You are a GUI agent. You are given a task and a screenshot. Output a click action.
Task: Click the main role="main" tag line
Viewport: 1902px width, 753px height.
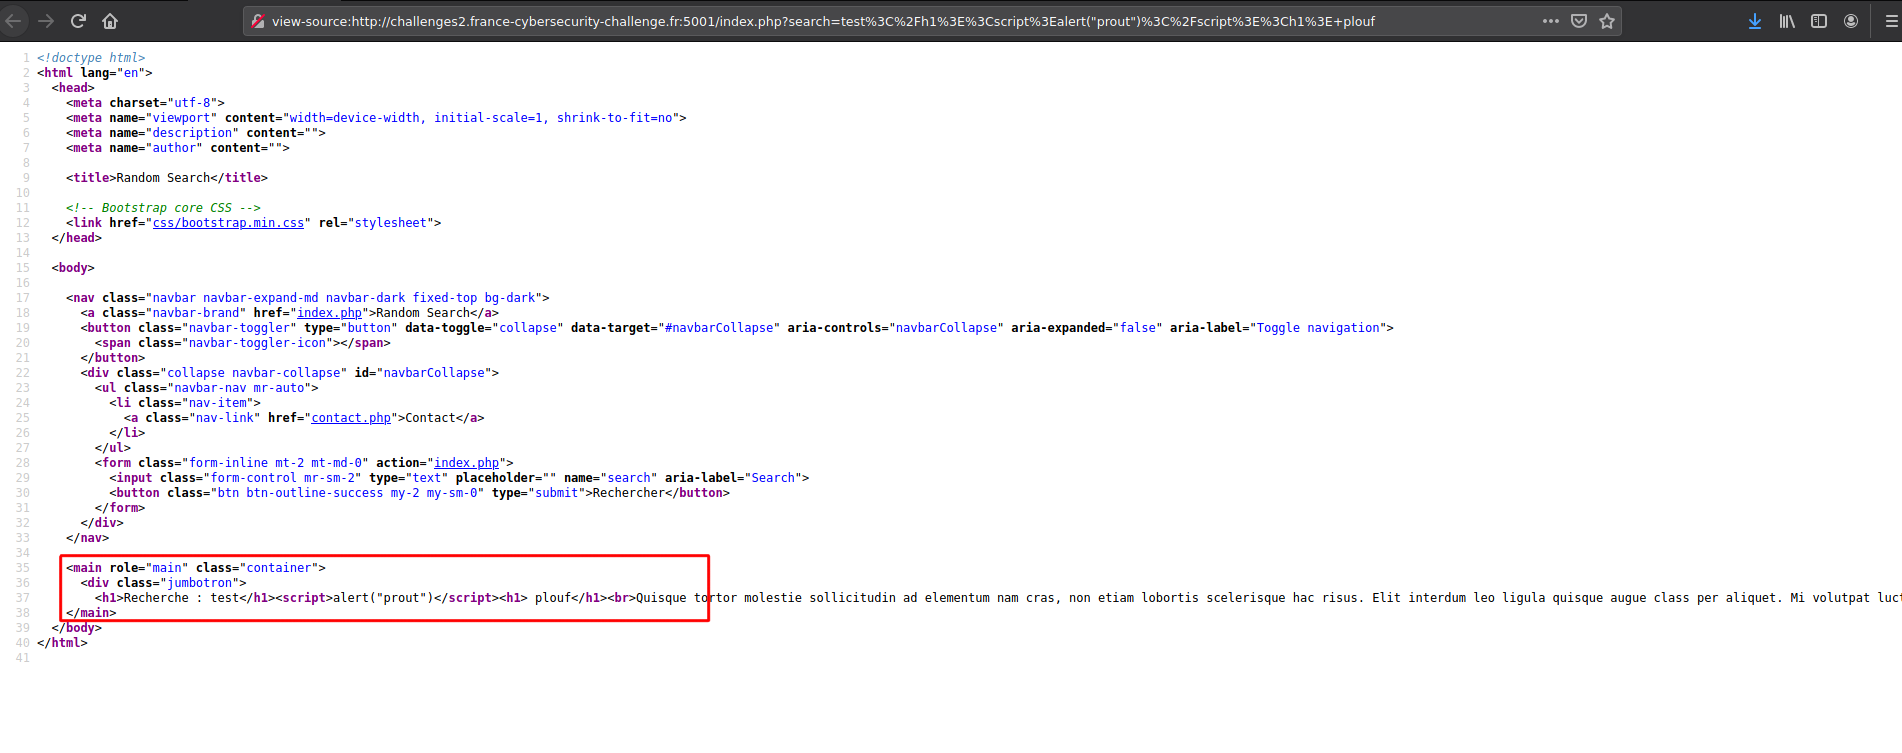(x=196, y=568)
